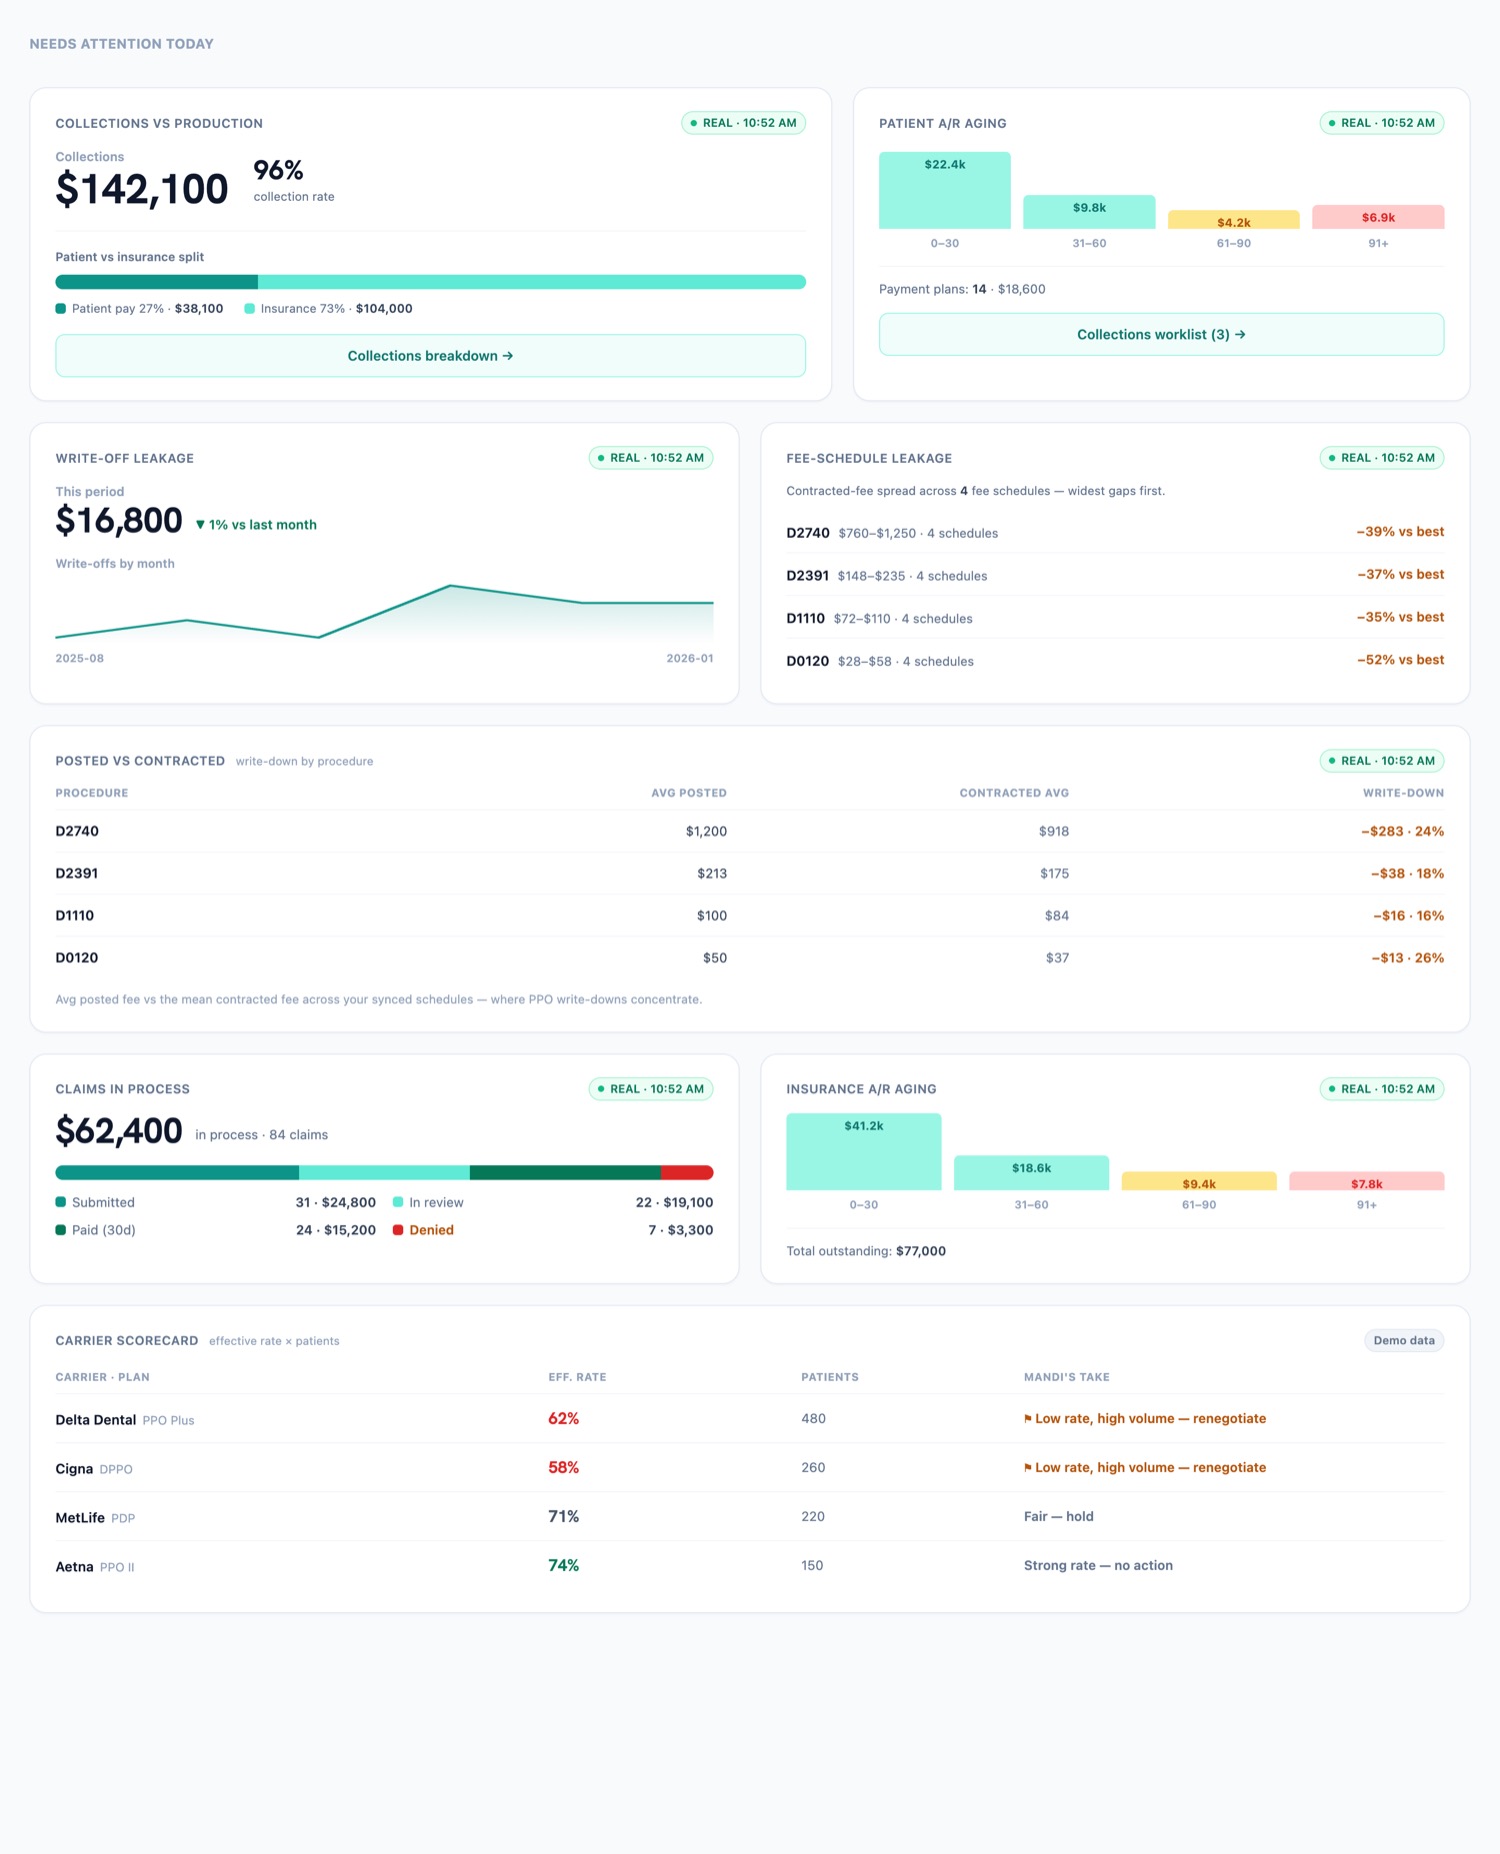Click the REAL badge on Fee-Schedule Leakage
Screen dimensions: 1500x1854
coord(1381,458)
